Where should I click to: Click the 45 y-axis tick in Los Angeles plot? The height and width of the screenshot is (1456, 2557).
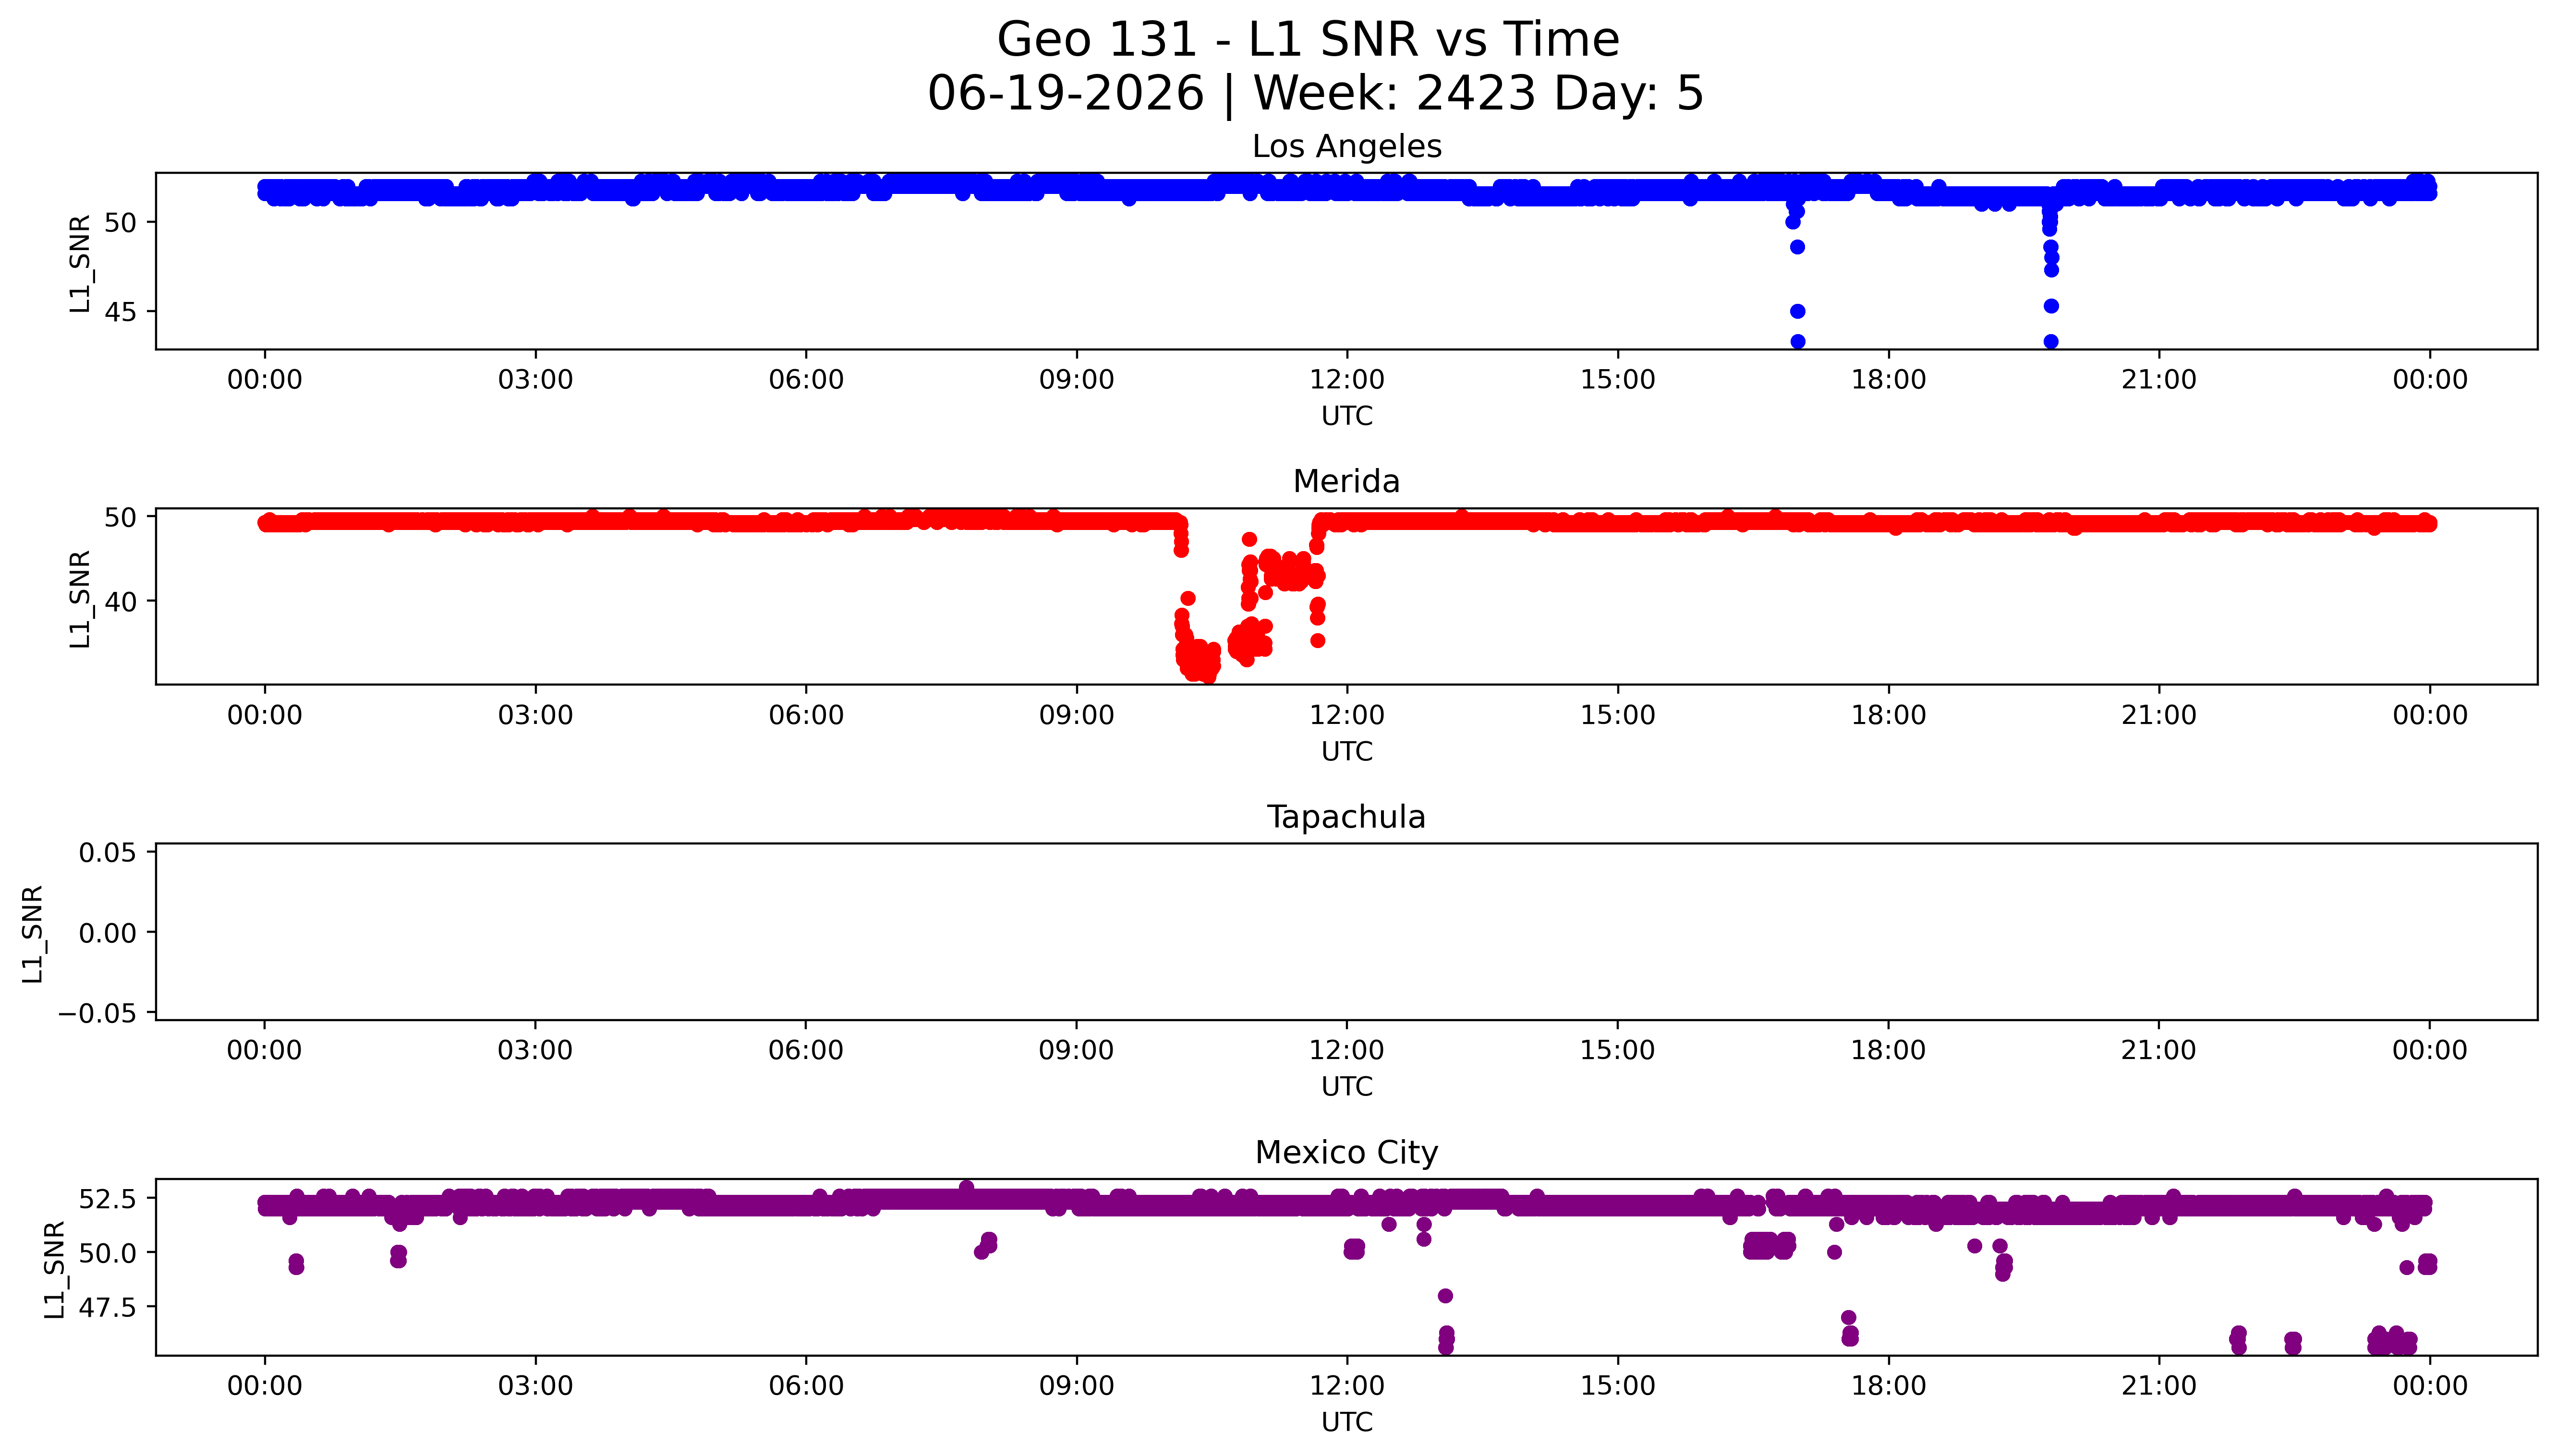coord(120,312)
